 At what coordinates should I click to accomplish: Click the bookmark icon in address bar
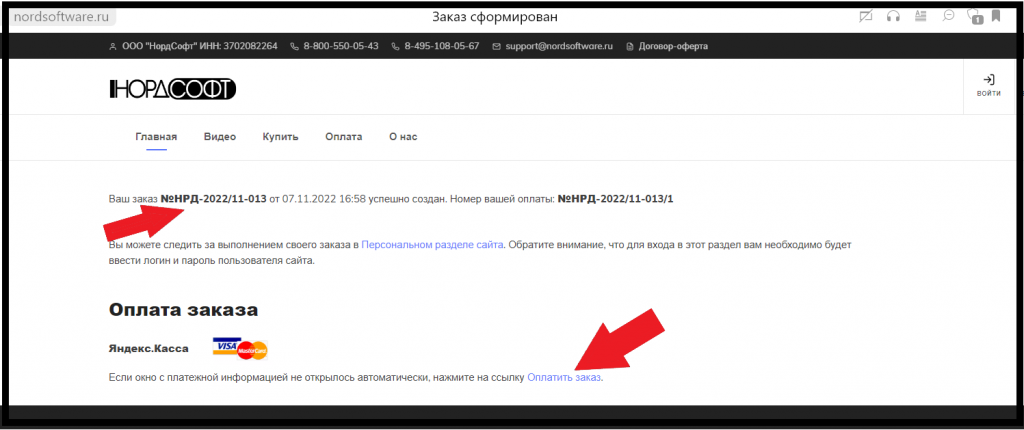(x=996, y=16)
